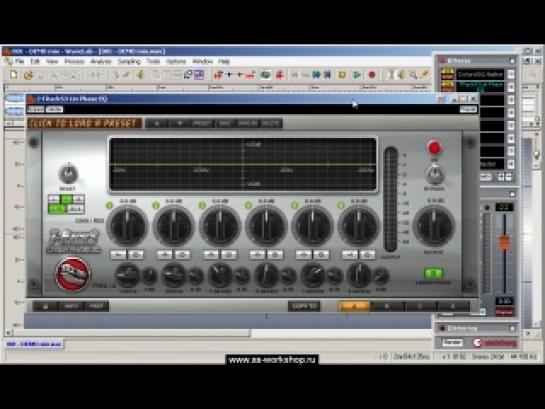Collapse the Effects panel in Master Section

pyautogui.click(x=512, y=61)
